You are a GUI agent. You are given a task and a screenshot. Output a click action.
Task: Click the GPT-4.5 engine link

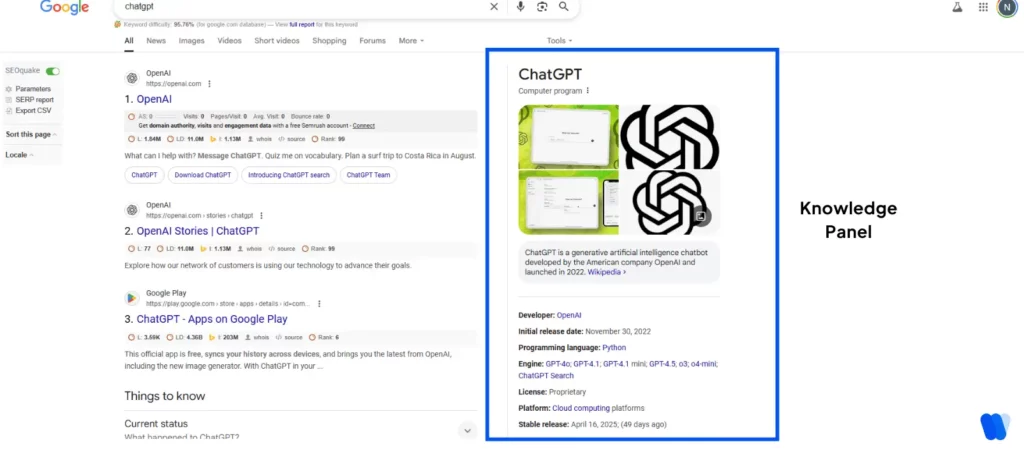[x=663, y=364]
